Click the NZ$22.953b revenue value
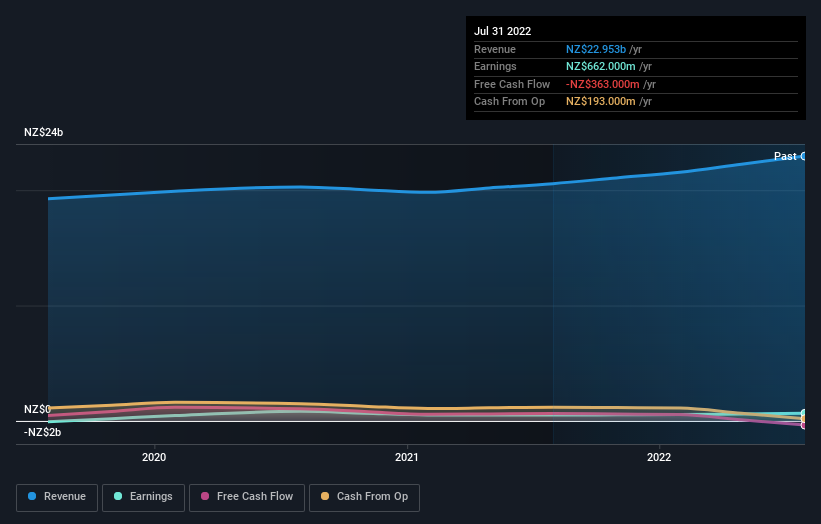Viewport: 821px width, 524px height. [x=596, y=49]
